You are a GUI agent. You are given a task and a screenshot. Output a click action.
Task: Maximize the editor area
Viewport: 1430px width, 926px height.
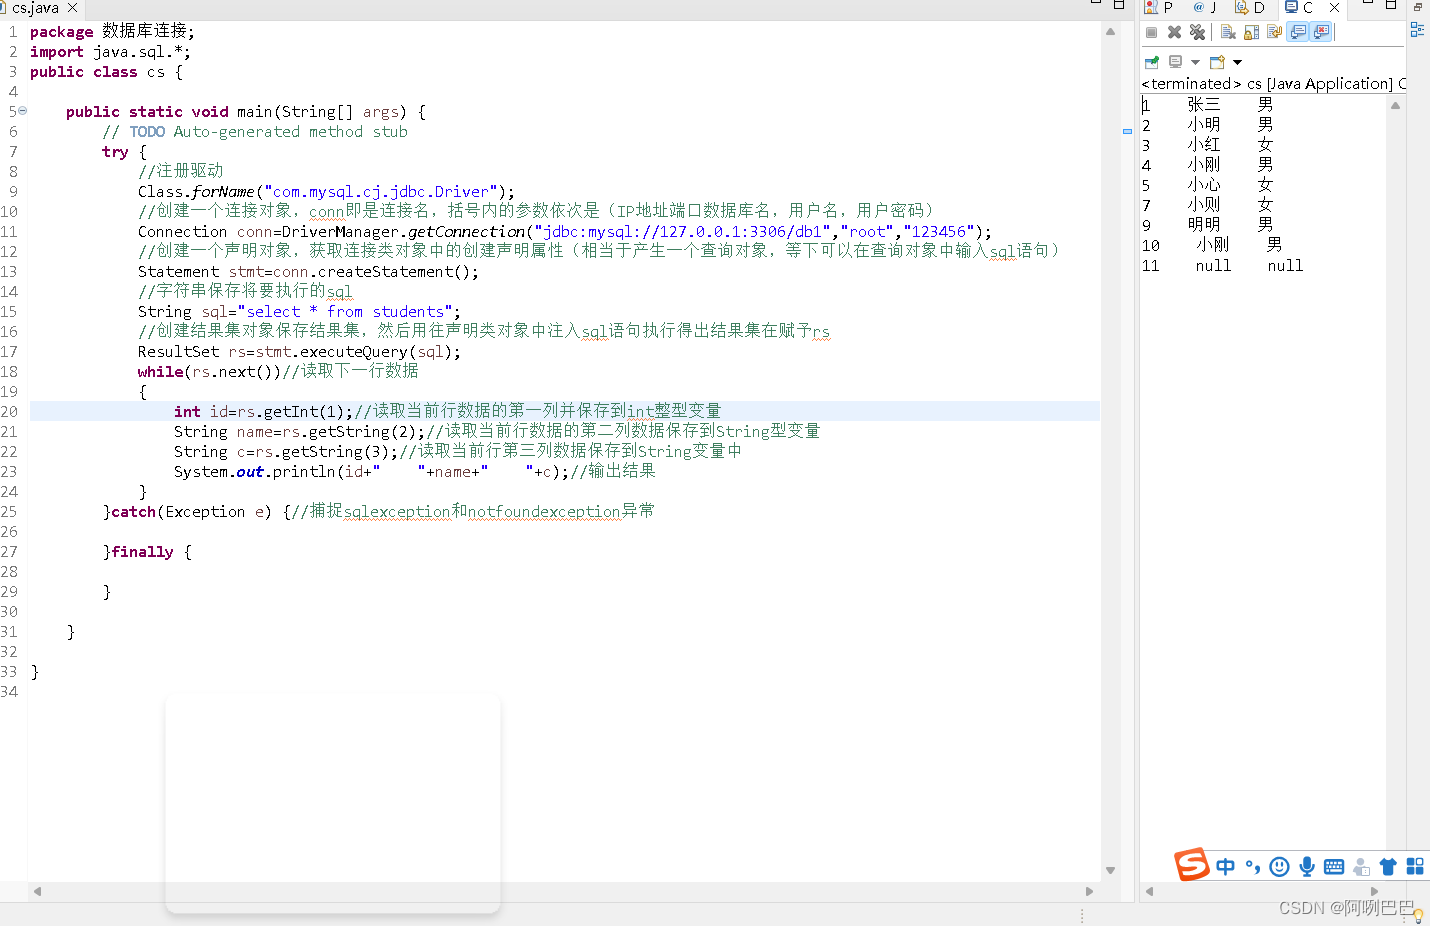[x=1119, y=4]
